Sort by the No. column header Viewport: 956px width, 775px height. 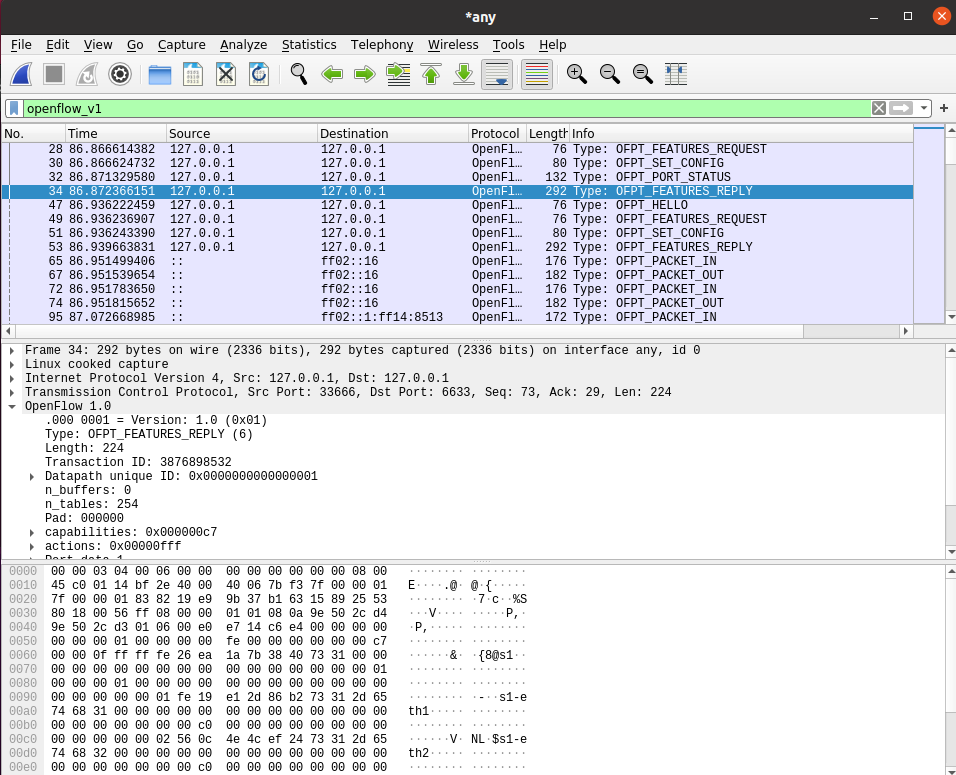tap(34, 134)
